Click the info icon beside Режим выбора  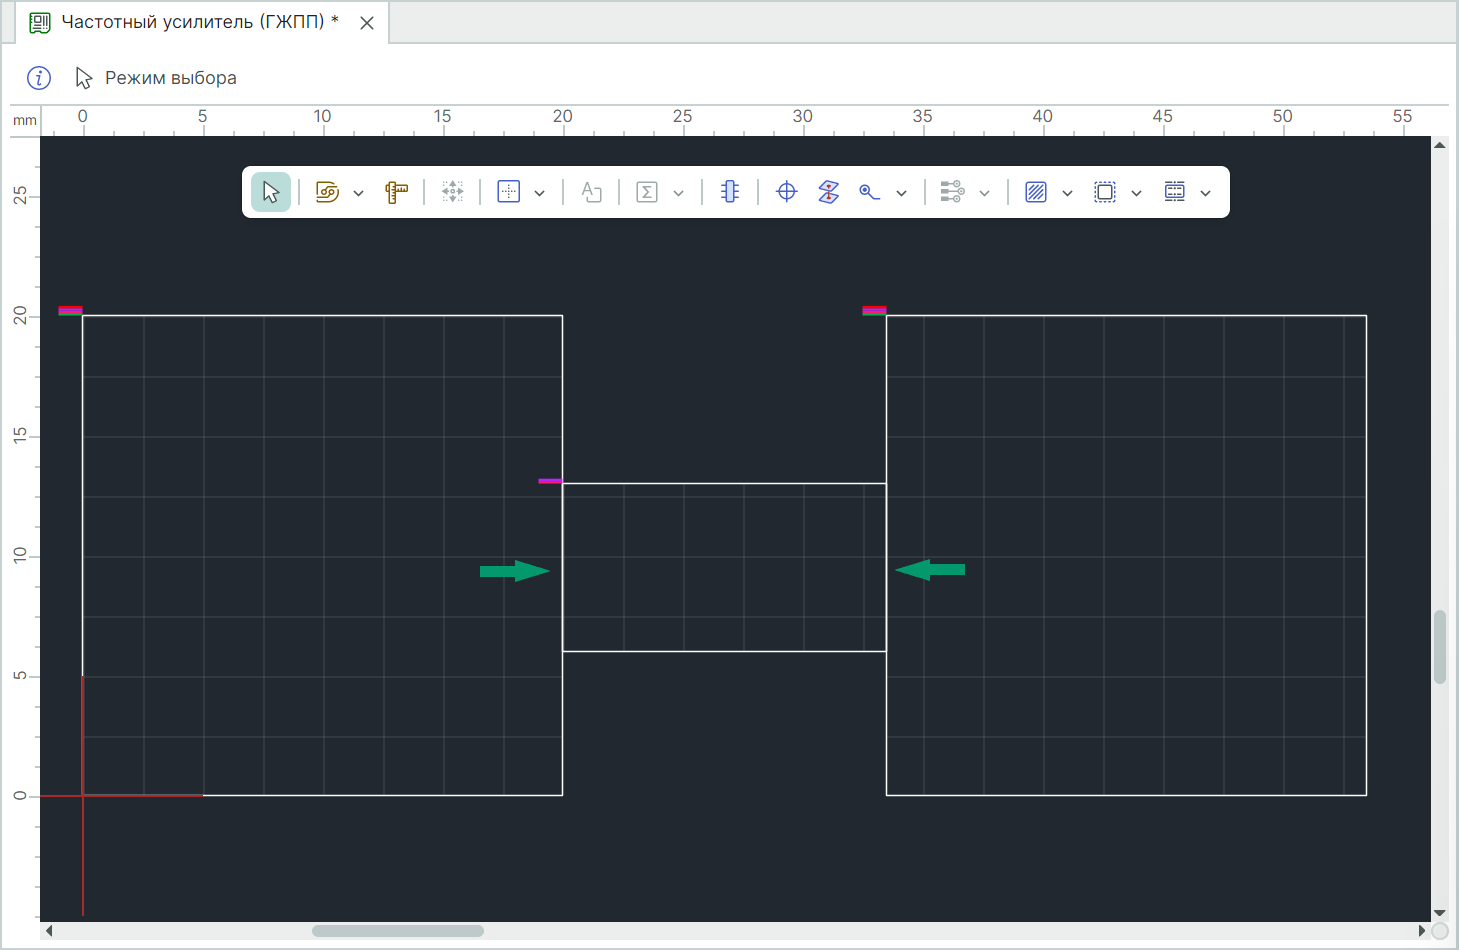click(39, 78)
